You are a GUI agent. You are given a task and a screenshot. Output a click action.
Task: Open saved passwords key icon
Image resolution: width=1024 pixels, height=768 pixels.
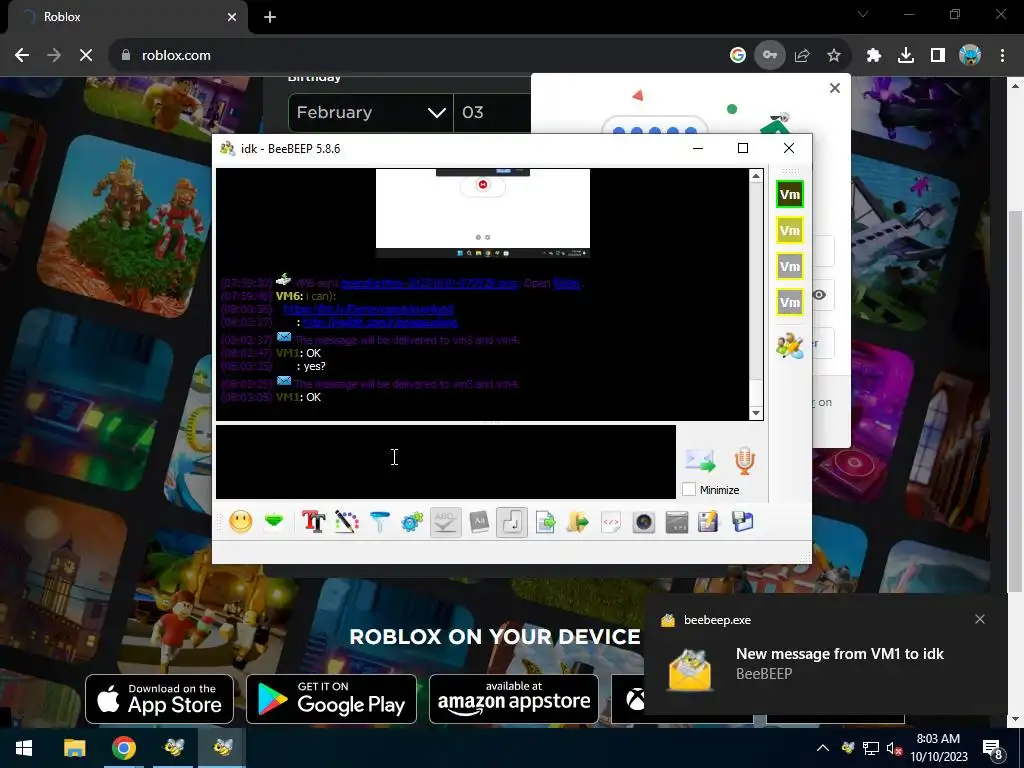[x=770, y=56]
